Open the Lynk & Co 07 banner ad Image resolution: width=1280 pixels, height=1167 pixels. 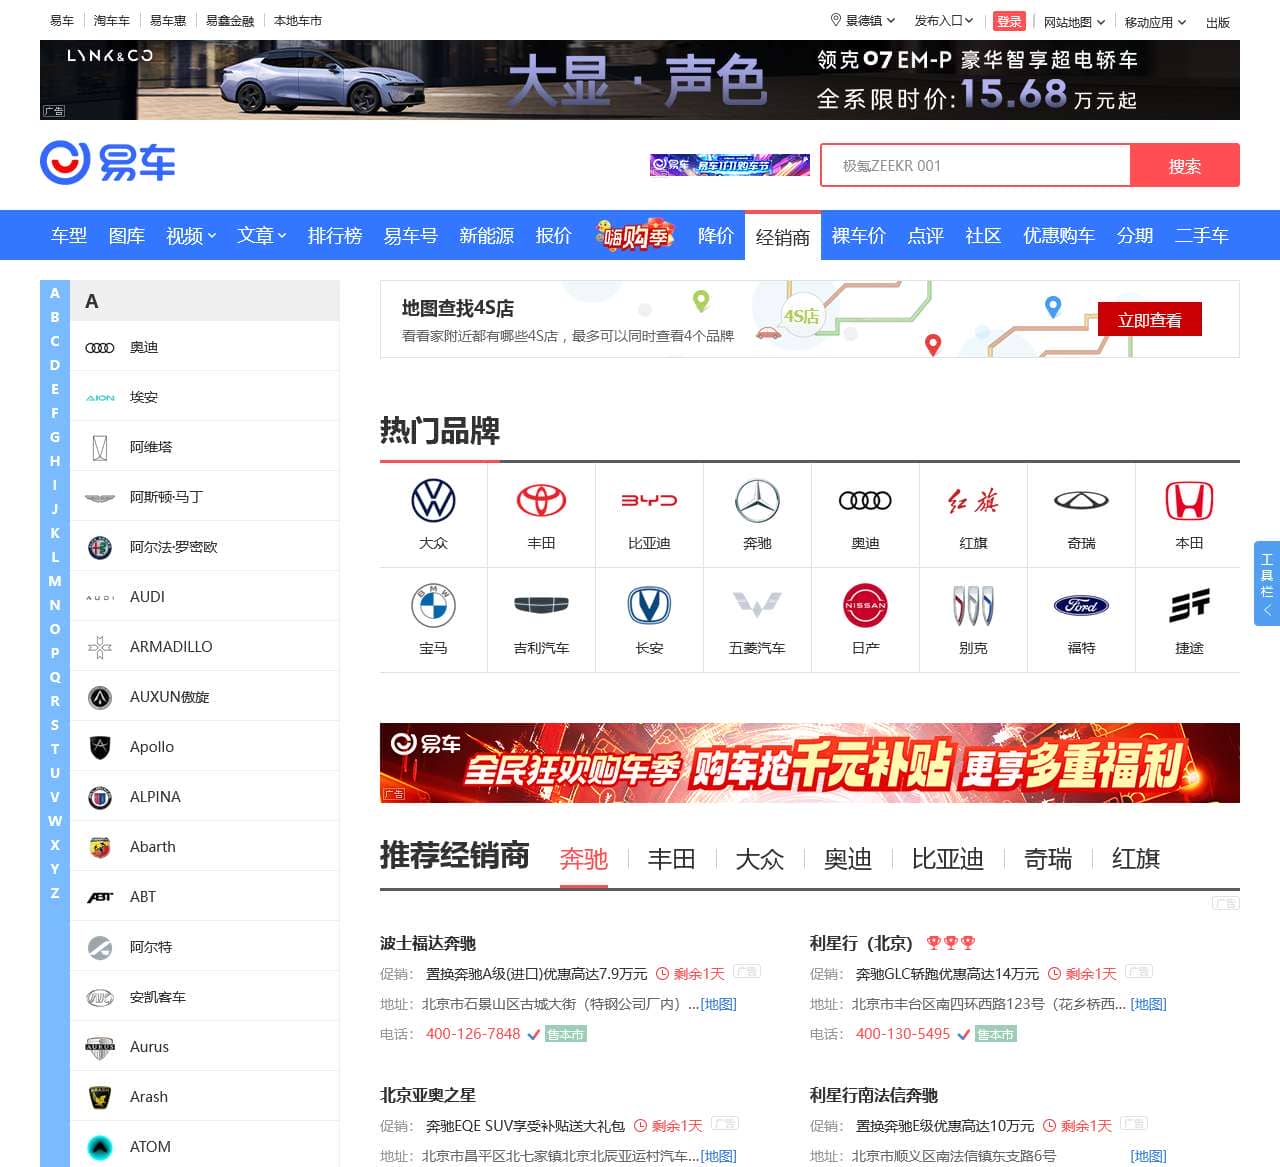[640, 80]
